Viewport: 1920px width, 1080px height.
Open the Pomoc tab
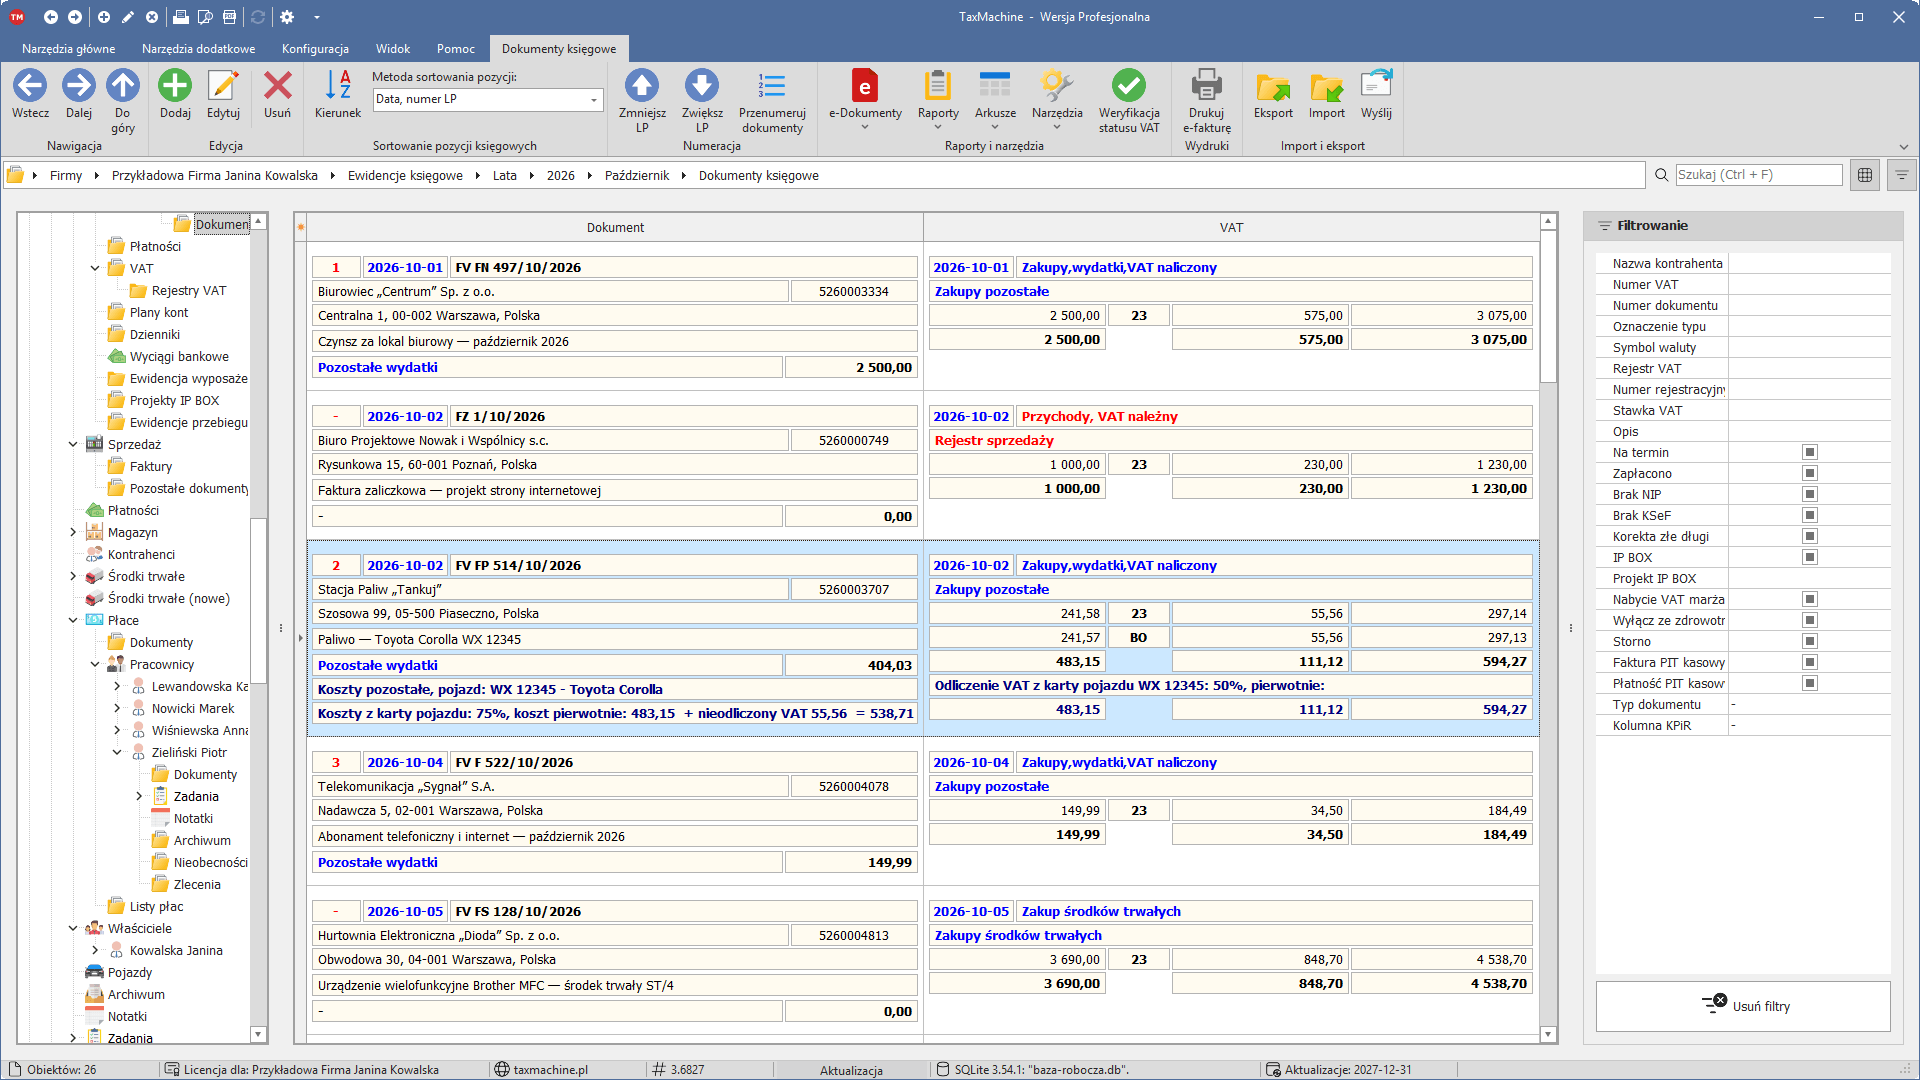point(456,49)
